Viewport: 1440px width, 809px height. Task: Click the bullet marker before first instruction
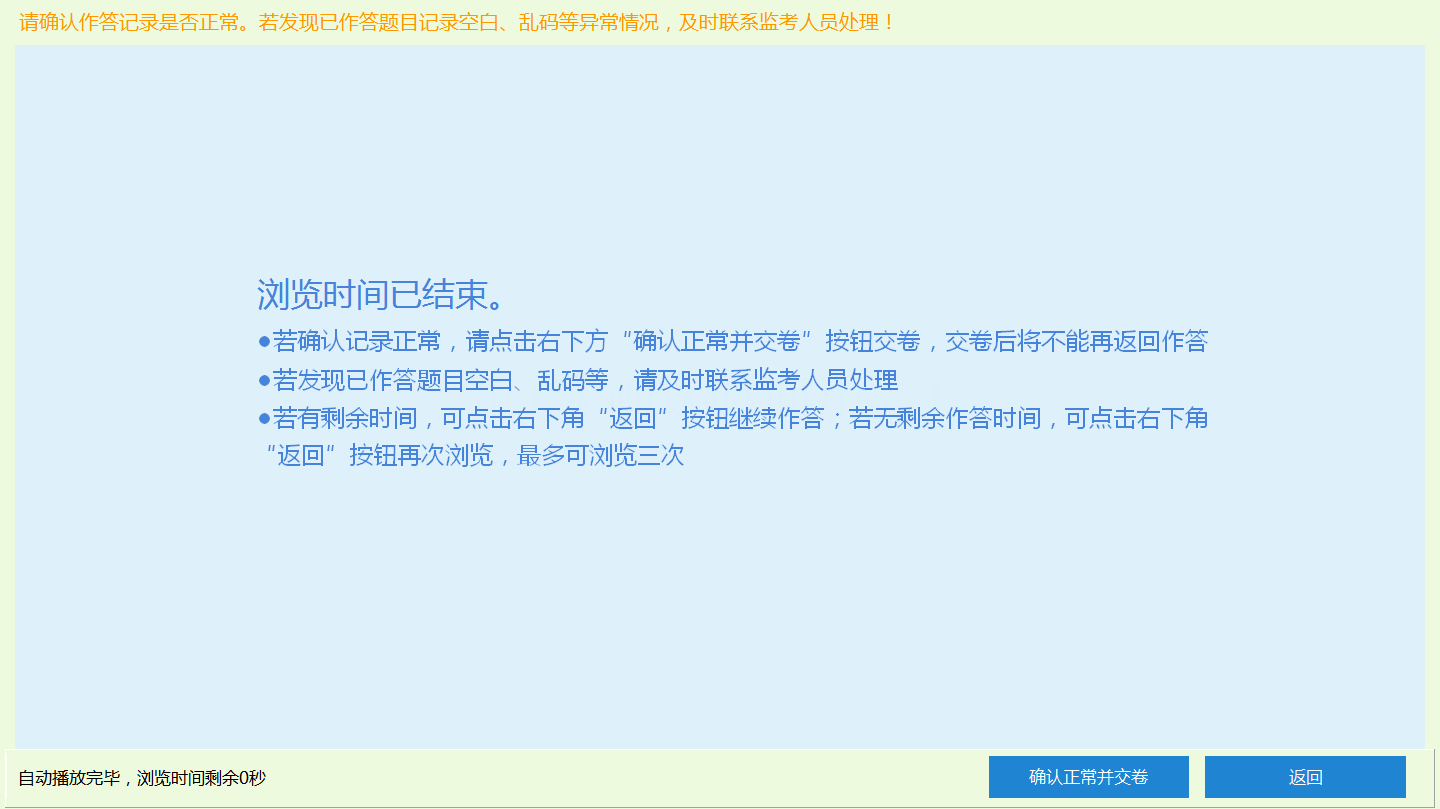(x=263, y=341)
